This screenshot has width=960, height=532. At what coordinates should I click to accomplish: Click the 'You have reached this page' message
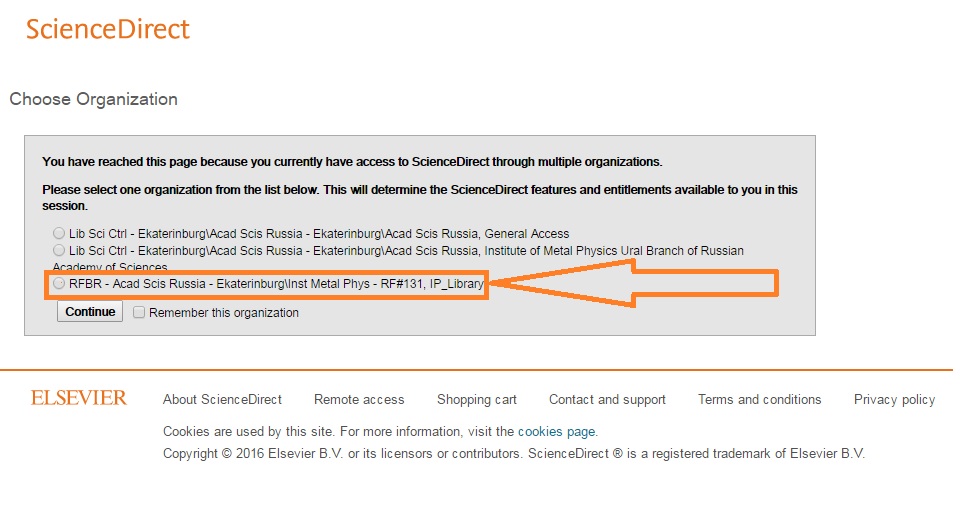352,162
